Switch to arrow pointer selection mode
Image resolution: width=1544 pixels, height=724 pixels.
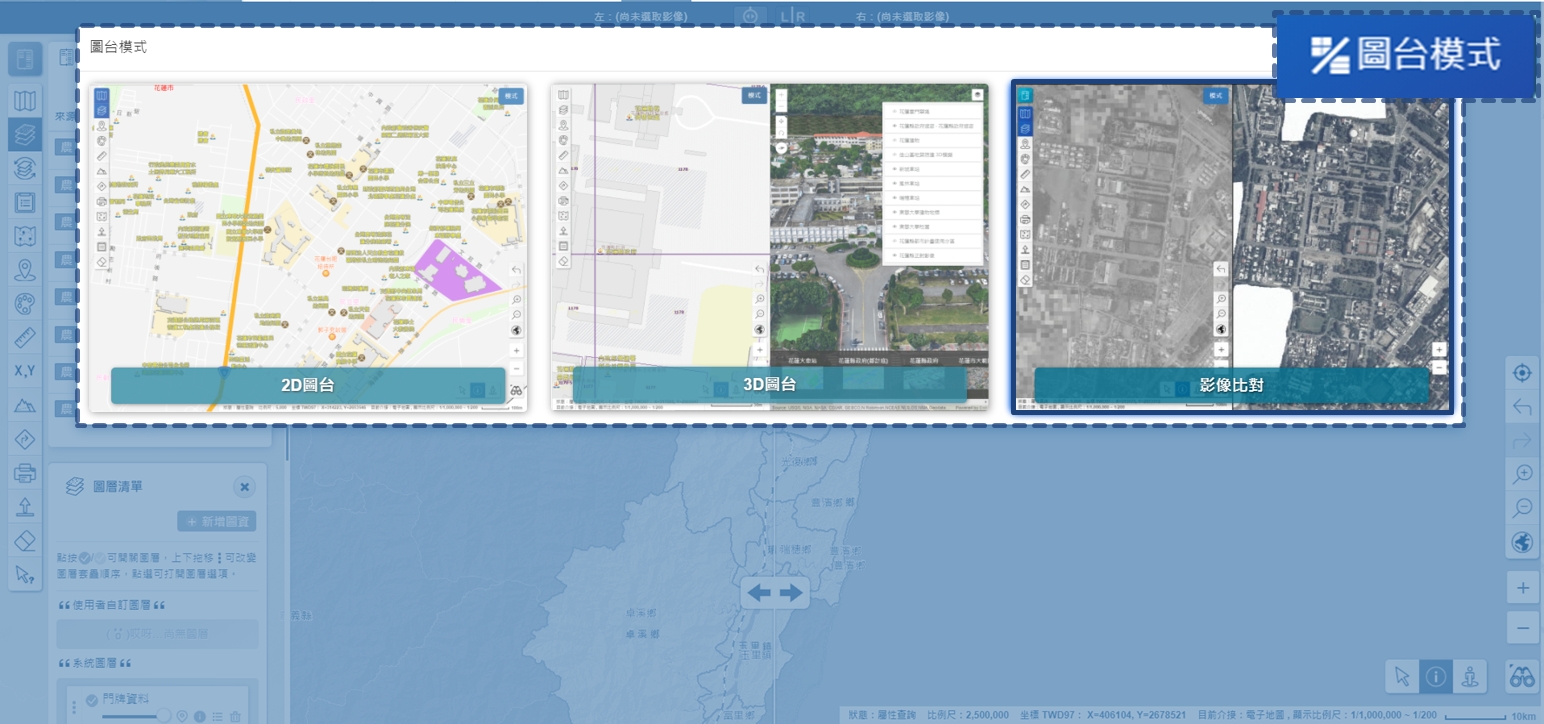click(x=1402, y=677)
